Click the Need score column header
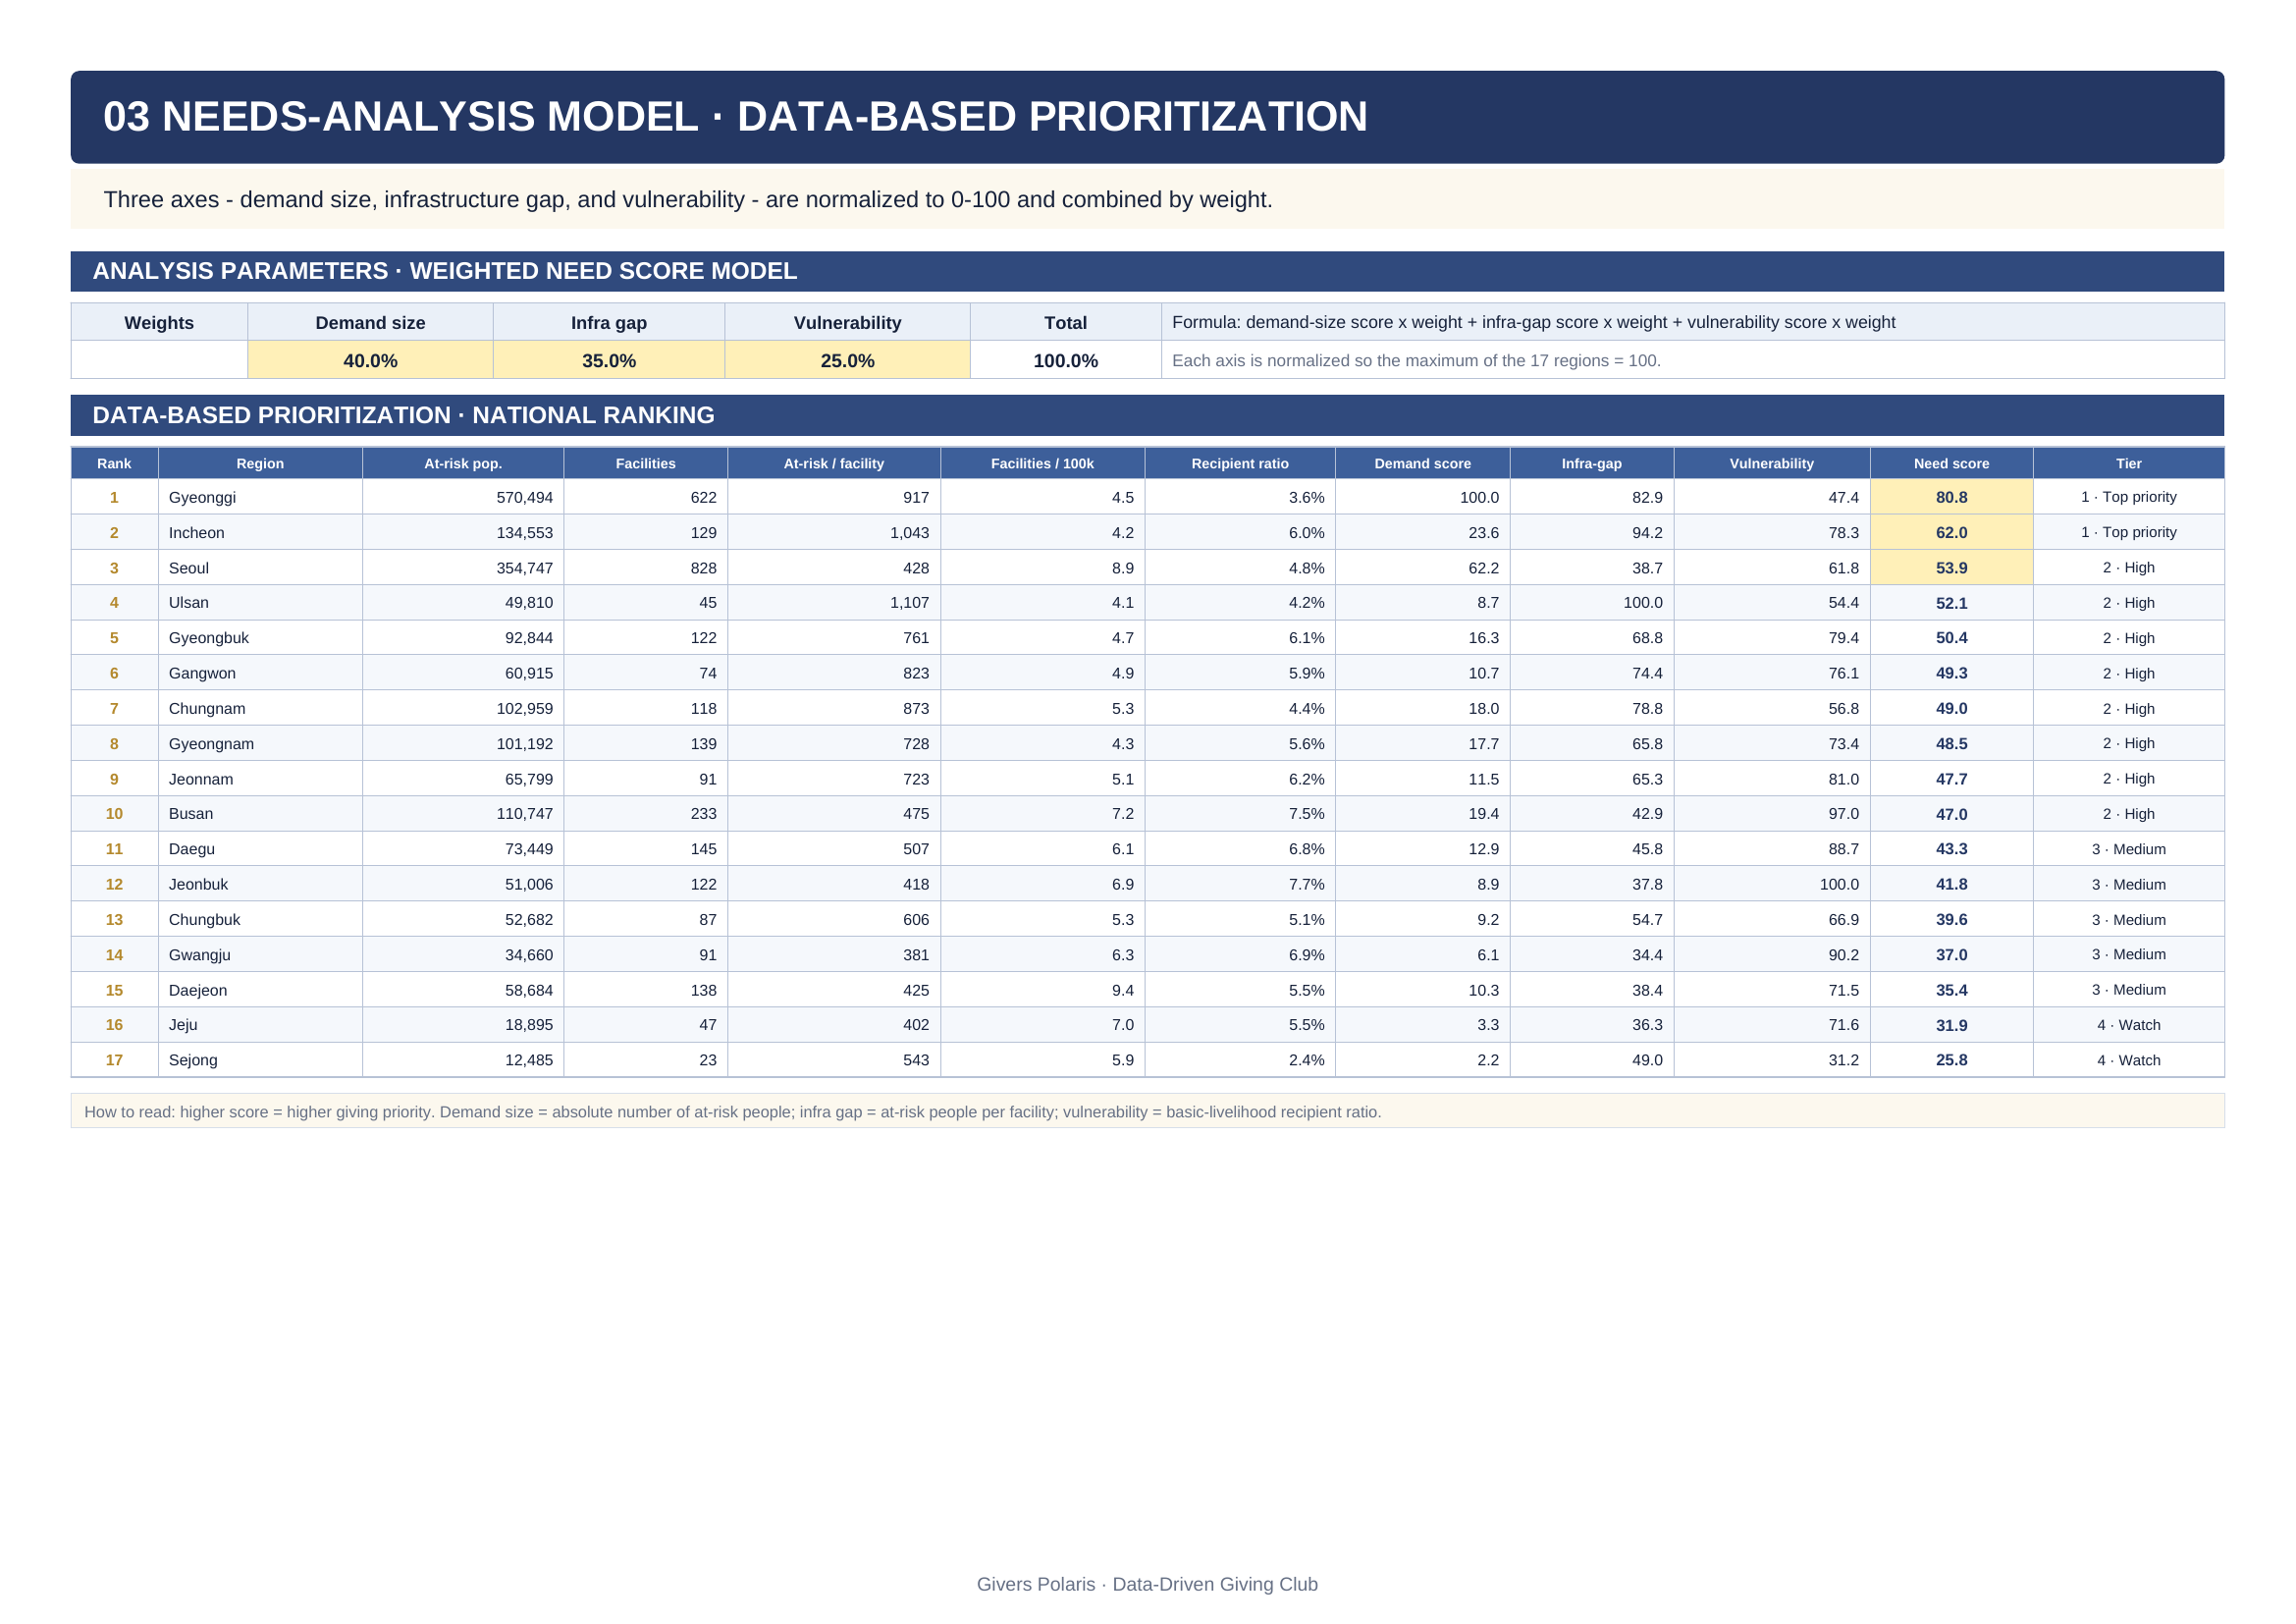This screenshot has height=1624, width=2296. coord(1951,463)
